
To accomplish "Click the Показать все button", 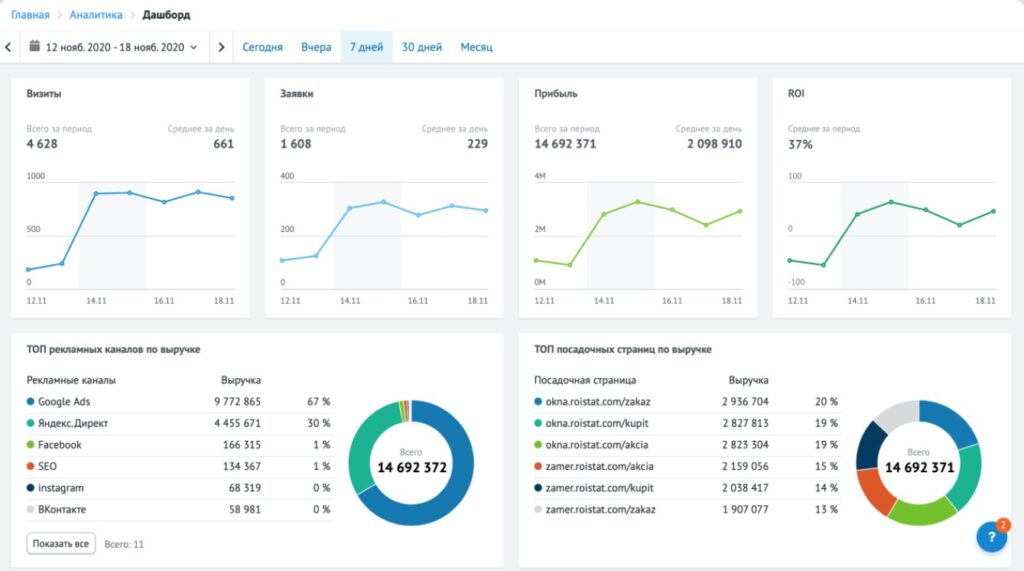I will (61, 544).
